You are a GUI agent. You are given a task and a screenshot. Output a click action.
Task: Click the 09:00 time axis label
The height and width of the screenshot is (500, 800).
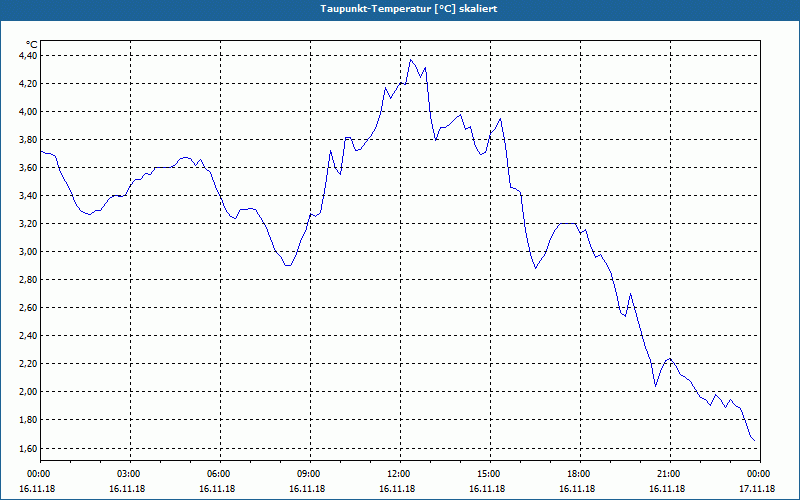point(309,474)
